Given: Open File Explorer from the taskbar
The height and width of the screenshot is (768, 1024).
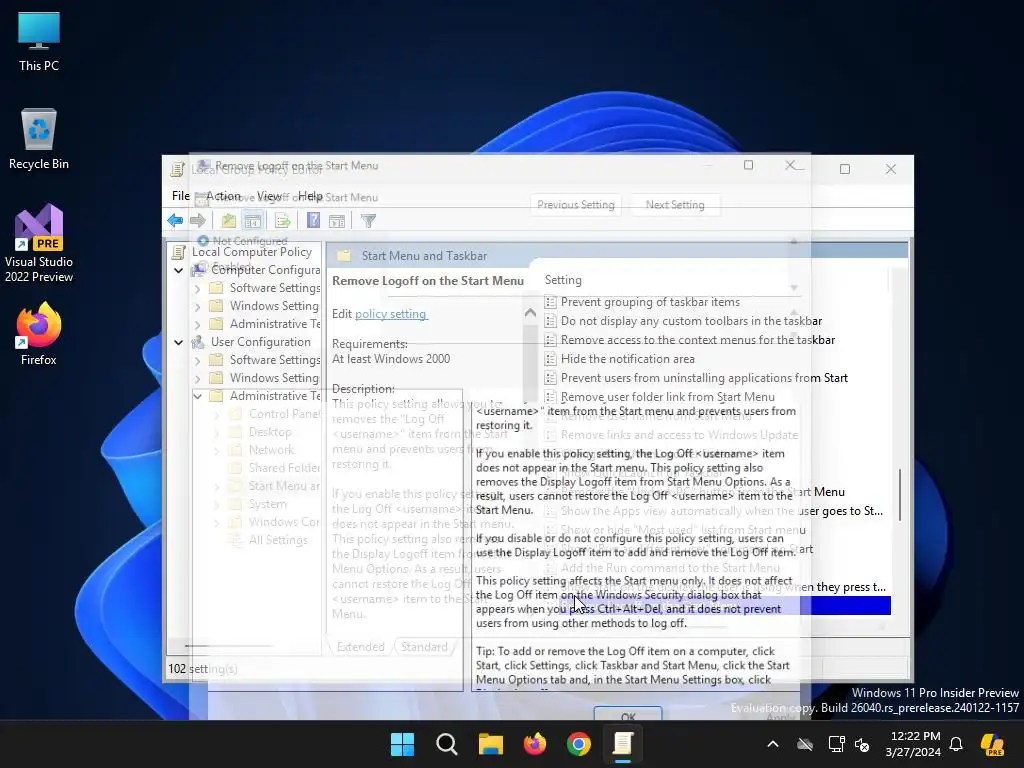Looking at the screenshot, I should [x=490, y=744].
